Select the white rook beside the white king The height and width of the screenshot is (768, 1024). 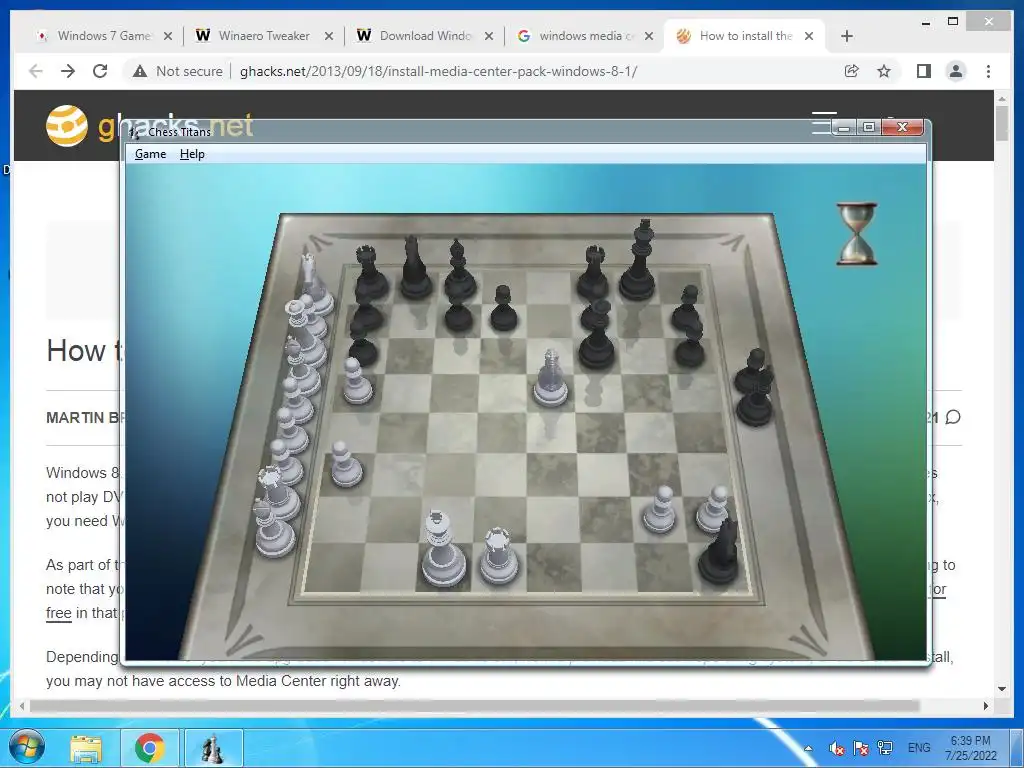tap(500, 556)
